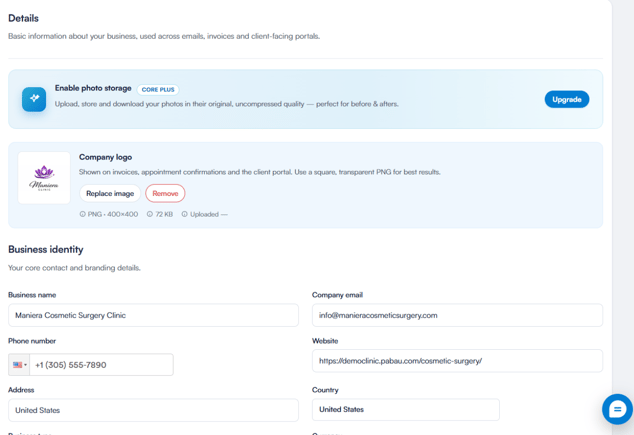
Task: Click the CORE PLUS badge
Action: pos(158,89)
